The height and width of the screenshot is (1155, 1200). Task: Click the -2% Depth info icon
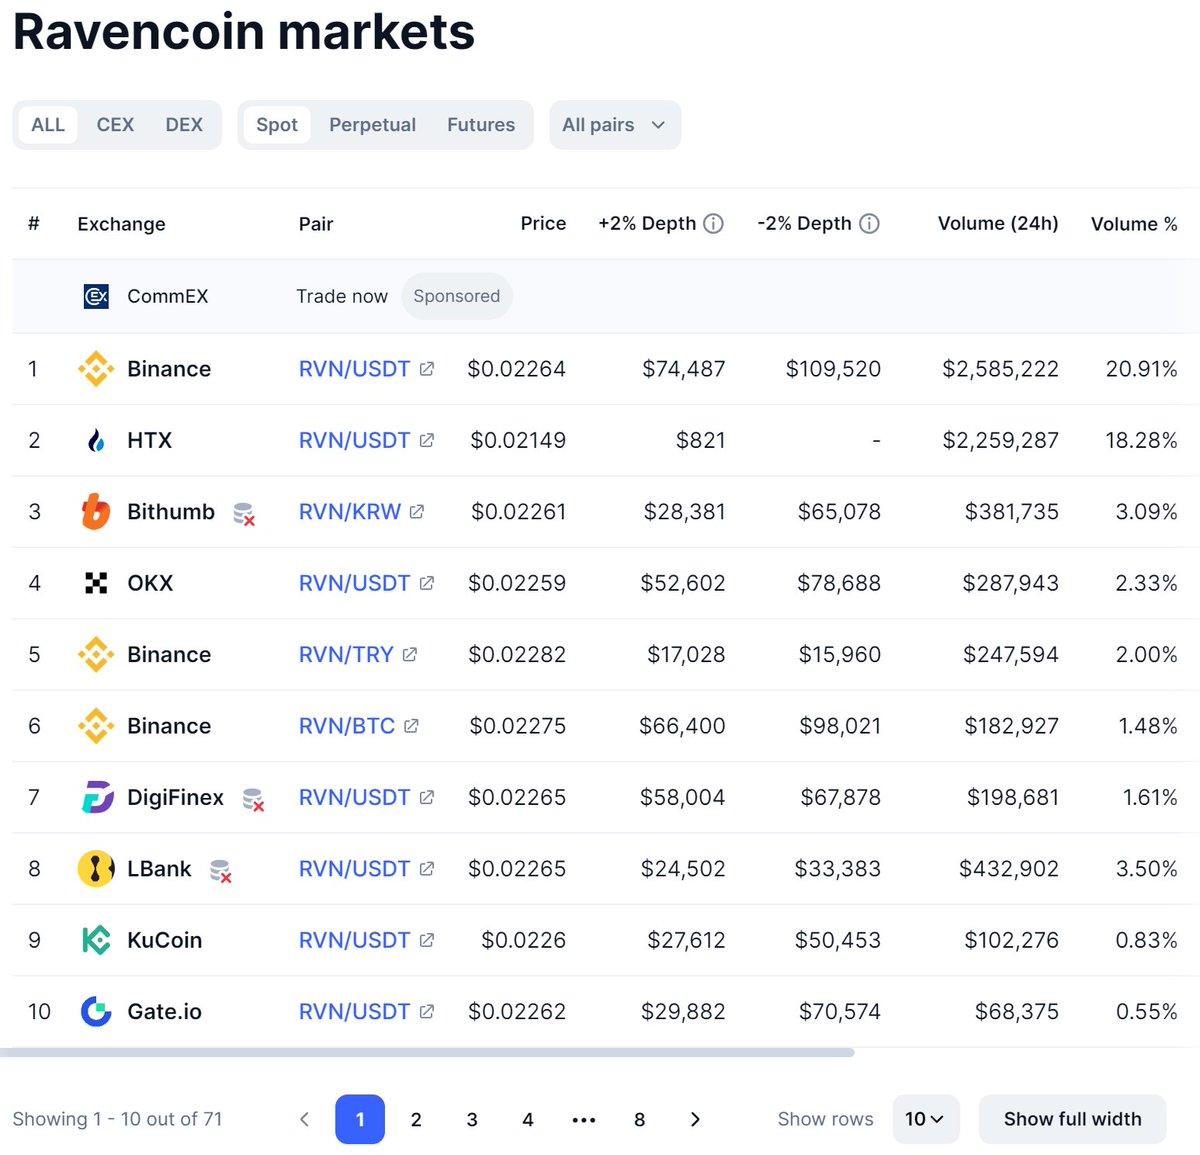[869, 224]
